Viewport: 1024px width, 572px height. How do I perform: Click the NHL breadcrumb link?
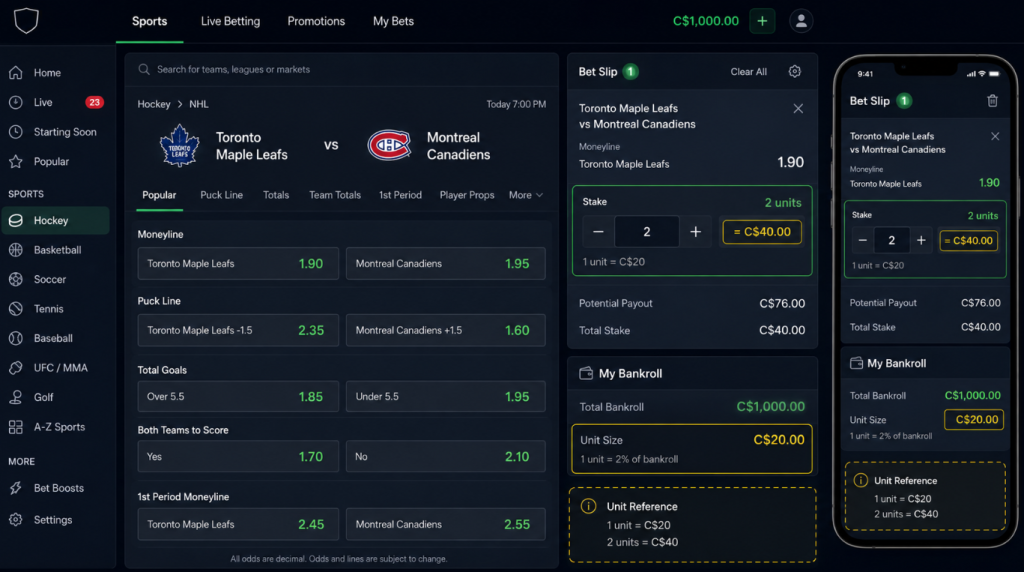tap(199, 104)
